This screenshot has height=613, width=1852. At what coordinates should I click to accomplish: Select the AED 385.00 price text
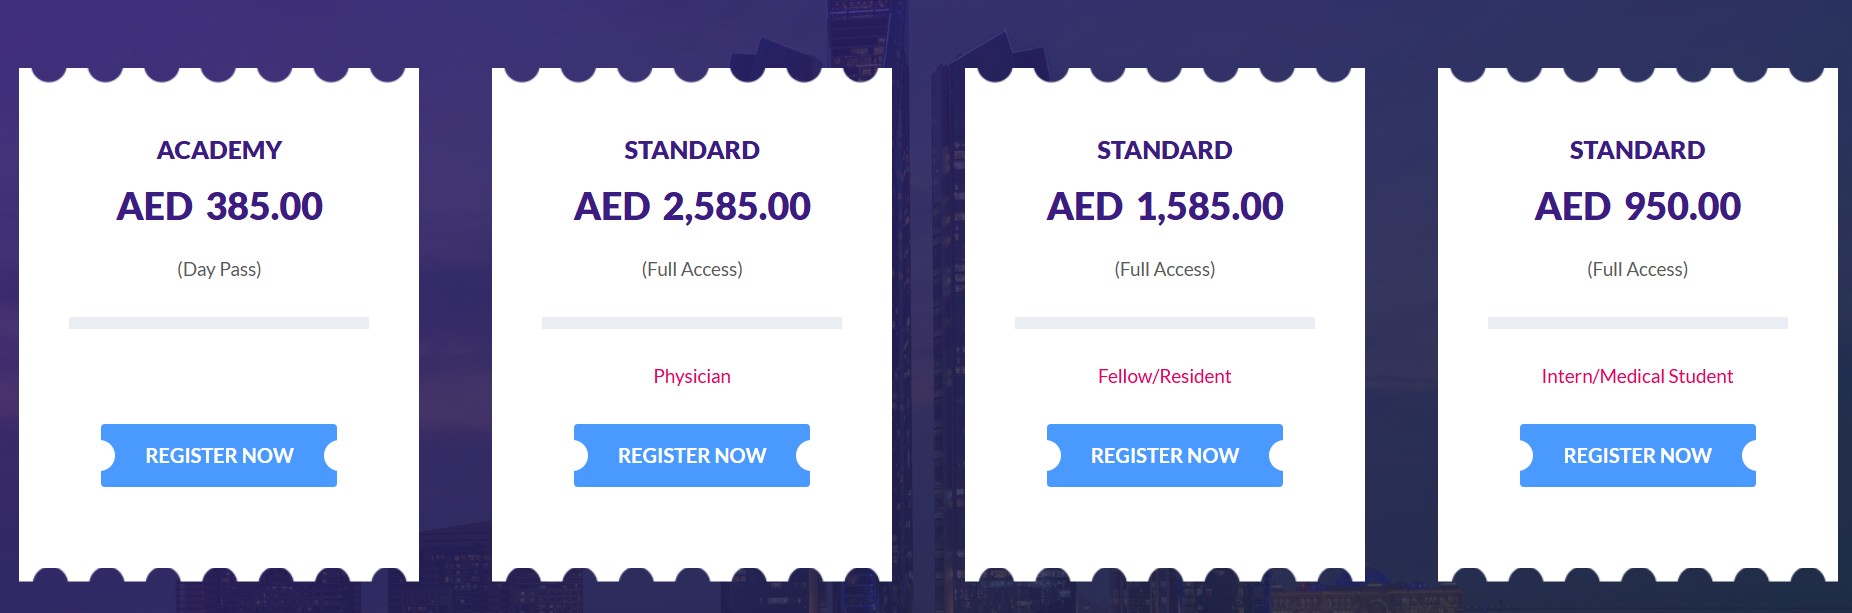(x=219, y=207)
